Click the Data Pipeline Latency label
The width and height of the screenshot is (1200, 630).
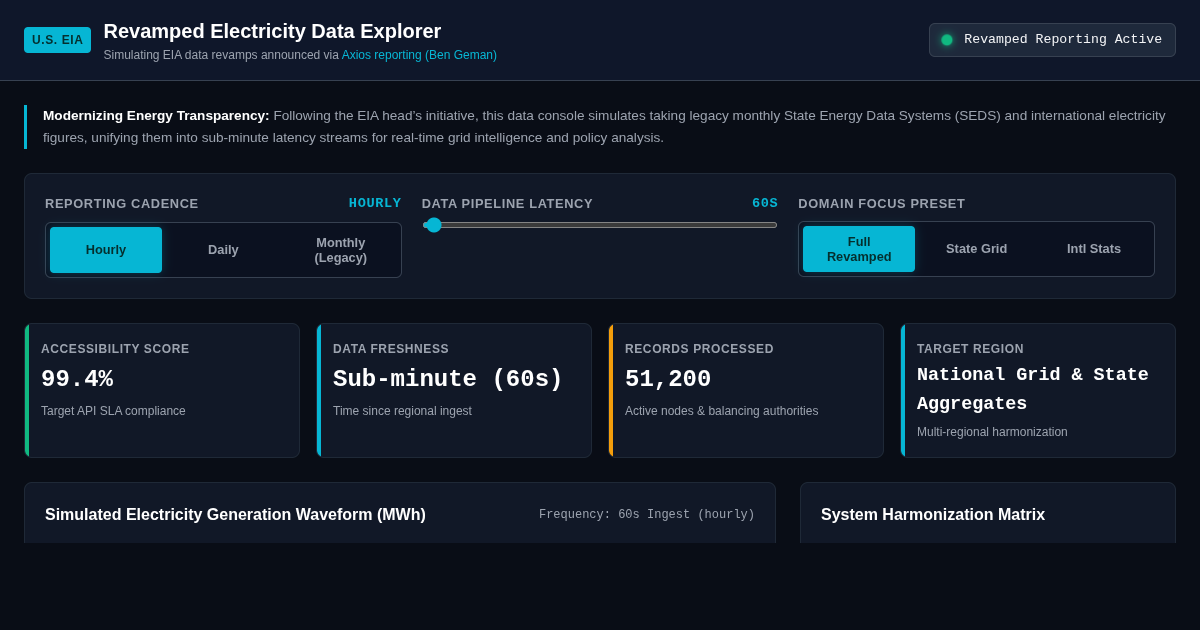[507, 204]
